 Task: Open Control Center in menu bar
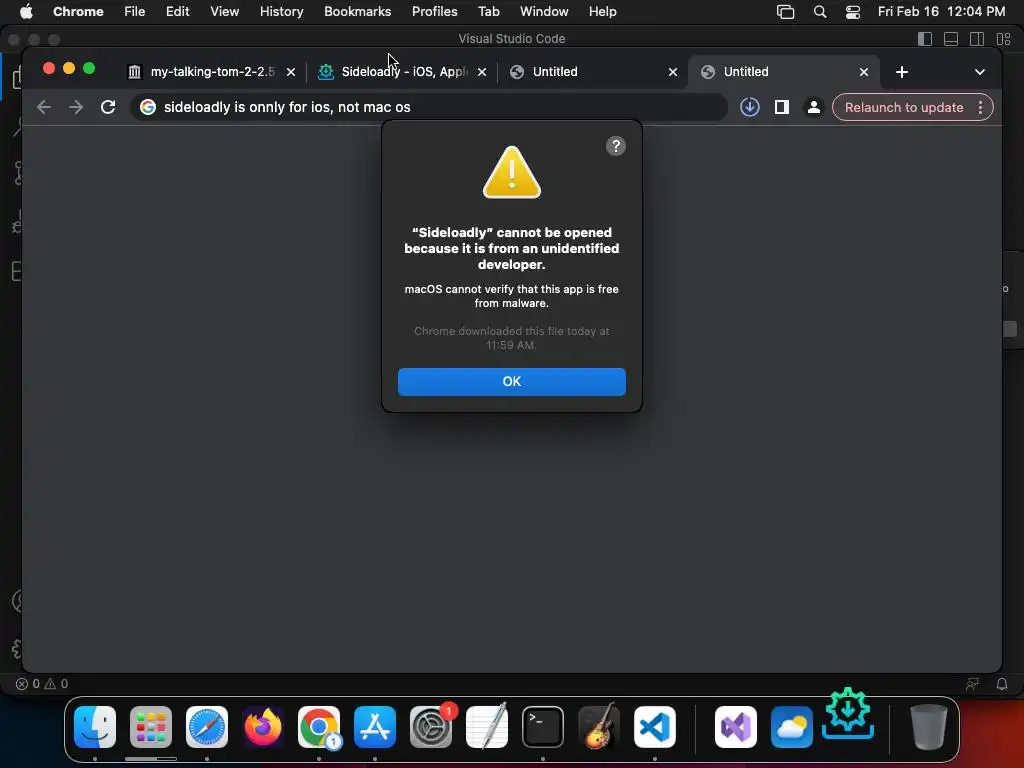tap(853, 12)
